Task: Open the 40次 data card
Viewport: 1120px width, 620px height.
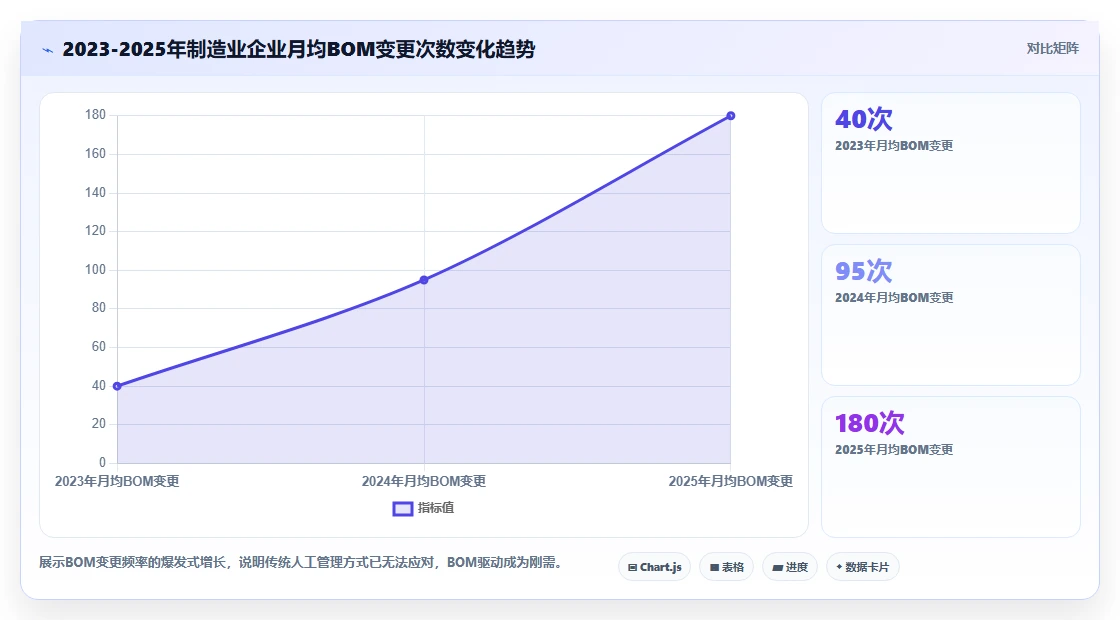Action: pos(951,163)
